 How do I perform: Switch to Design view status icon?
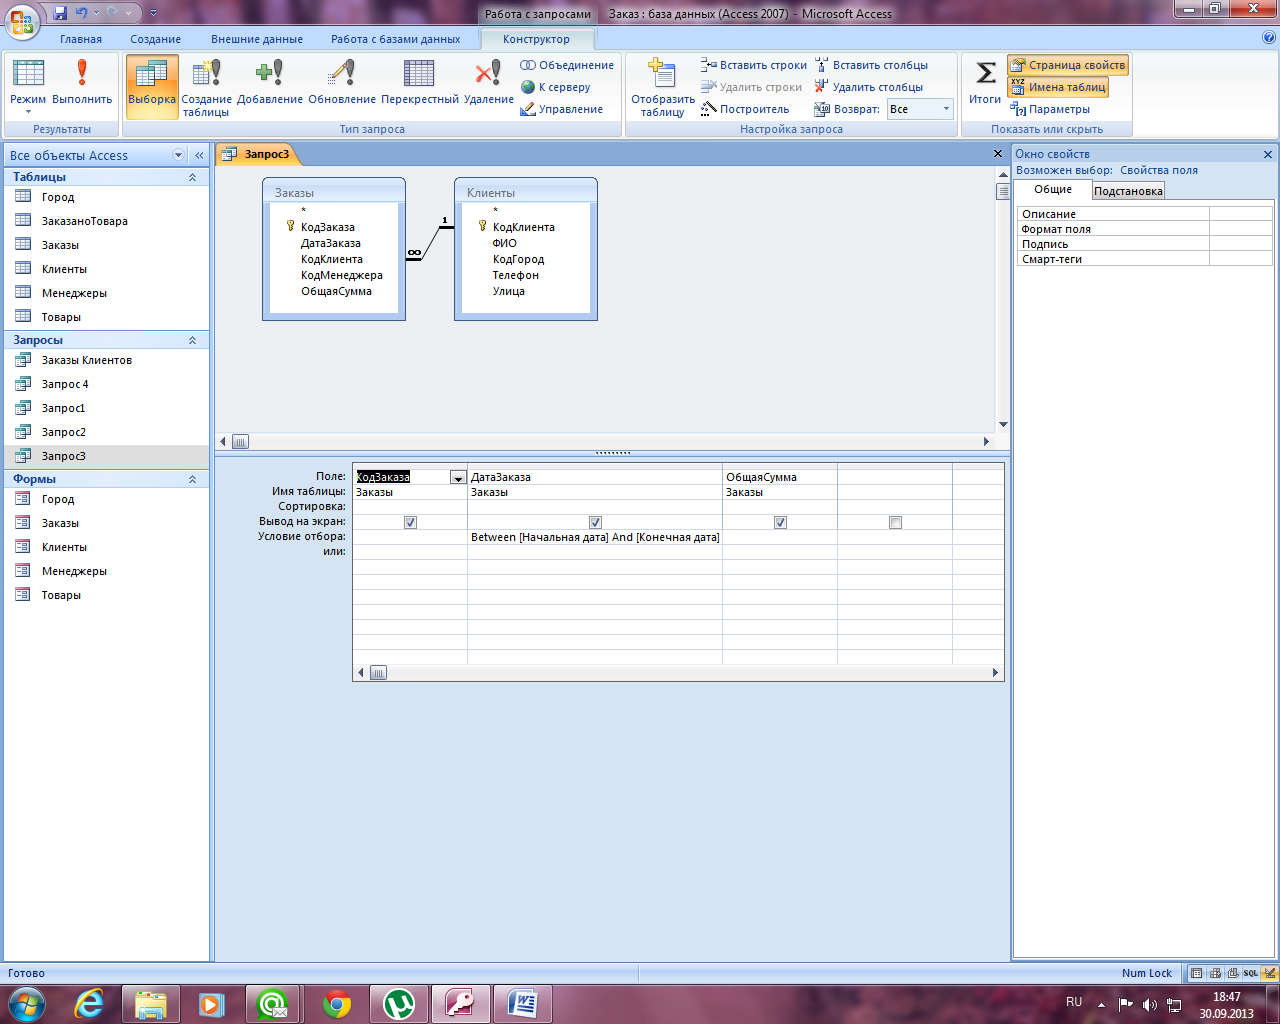[x=1268, y=973]
